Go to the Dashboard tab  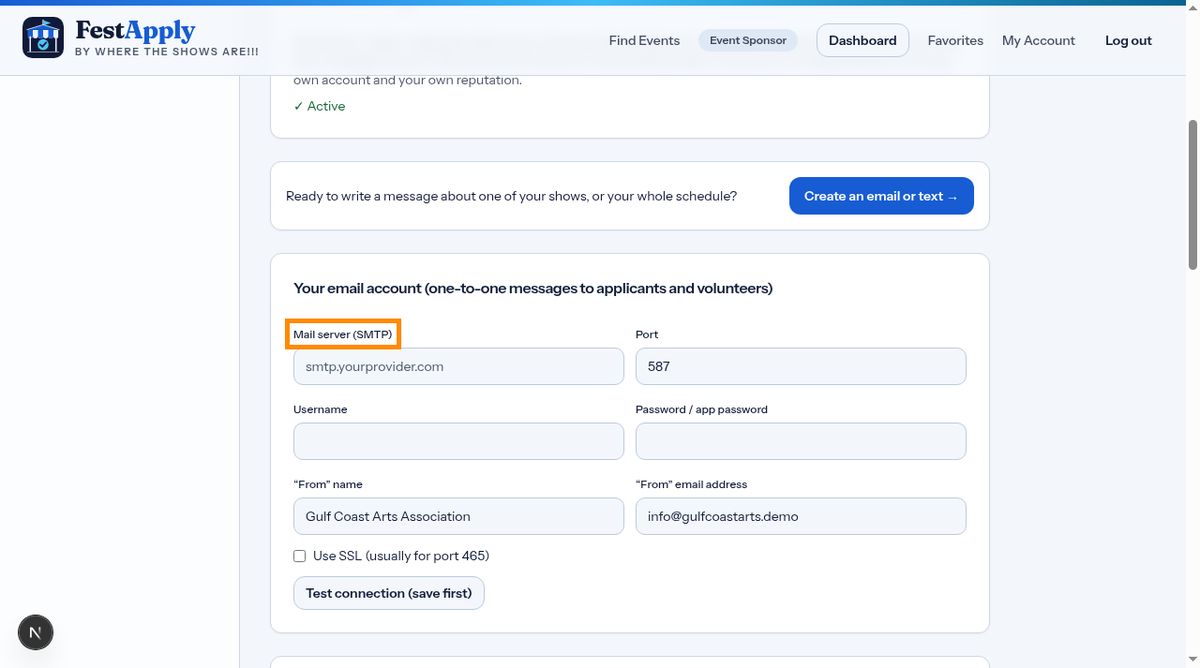[863, 41]
